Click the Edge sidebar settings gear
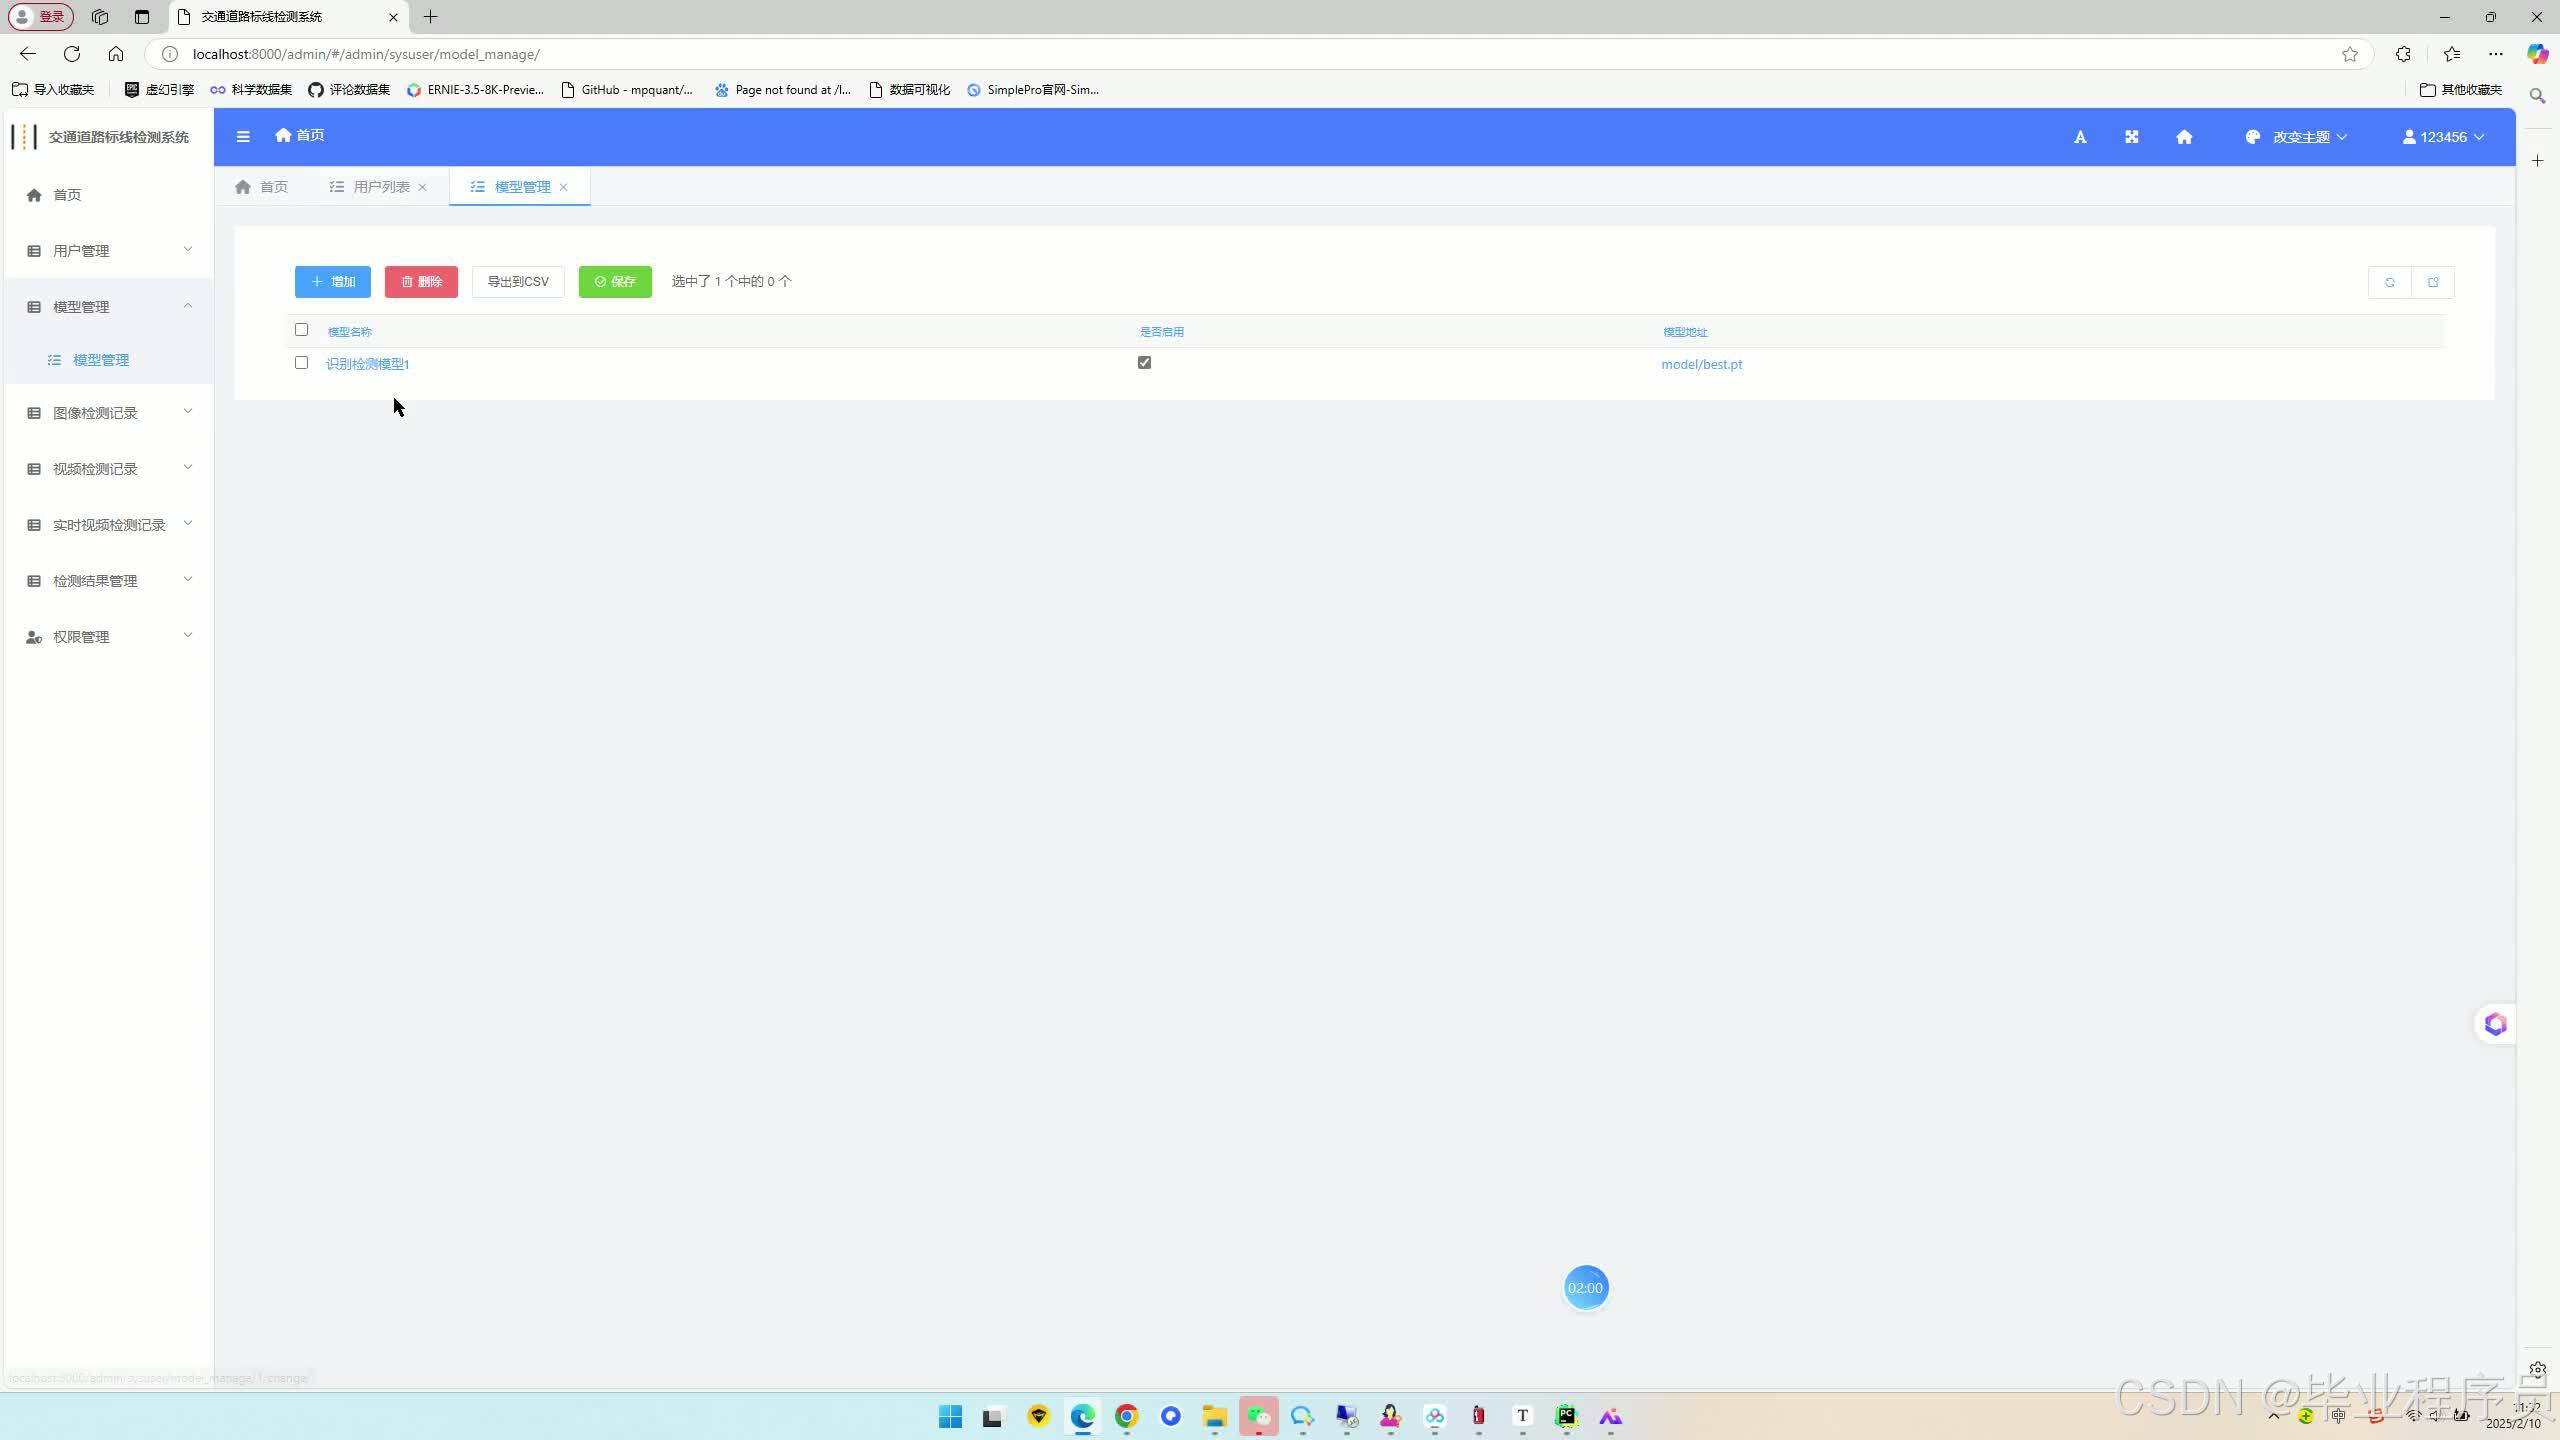 click(x=2537, y=1369)
